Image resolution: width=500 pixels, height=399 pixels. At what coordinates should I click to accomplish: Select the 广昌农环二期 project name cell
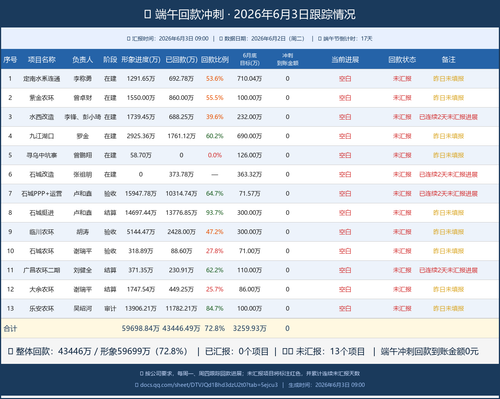tap(42, 270)
